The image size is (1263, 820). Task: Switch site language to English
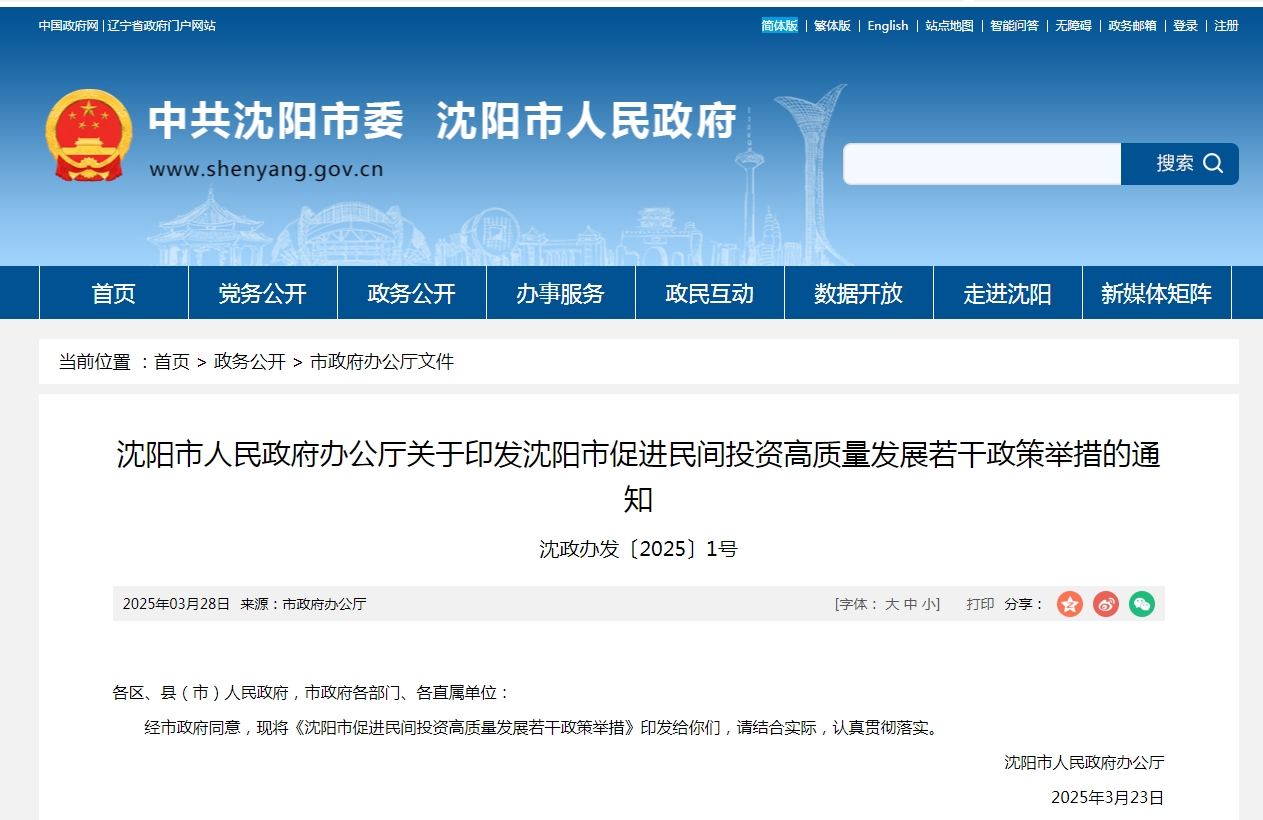888,26
